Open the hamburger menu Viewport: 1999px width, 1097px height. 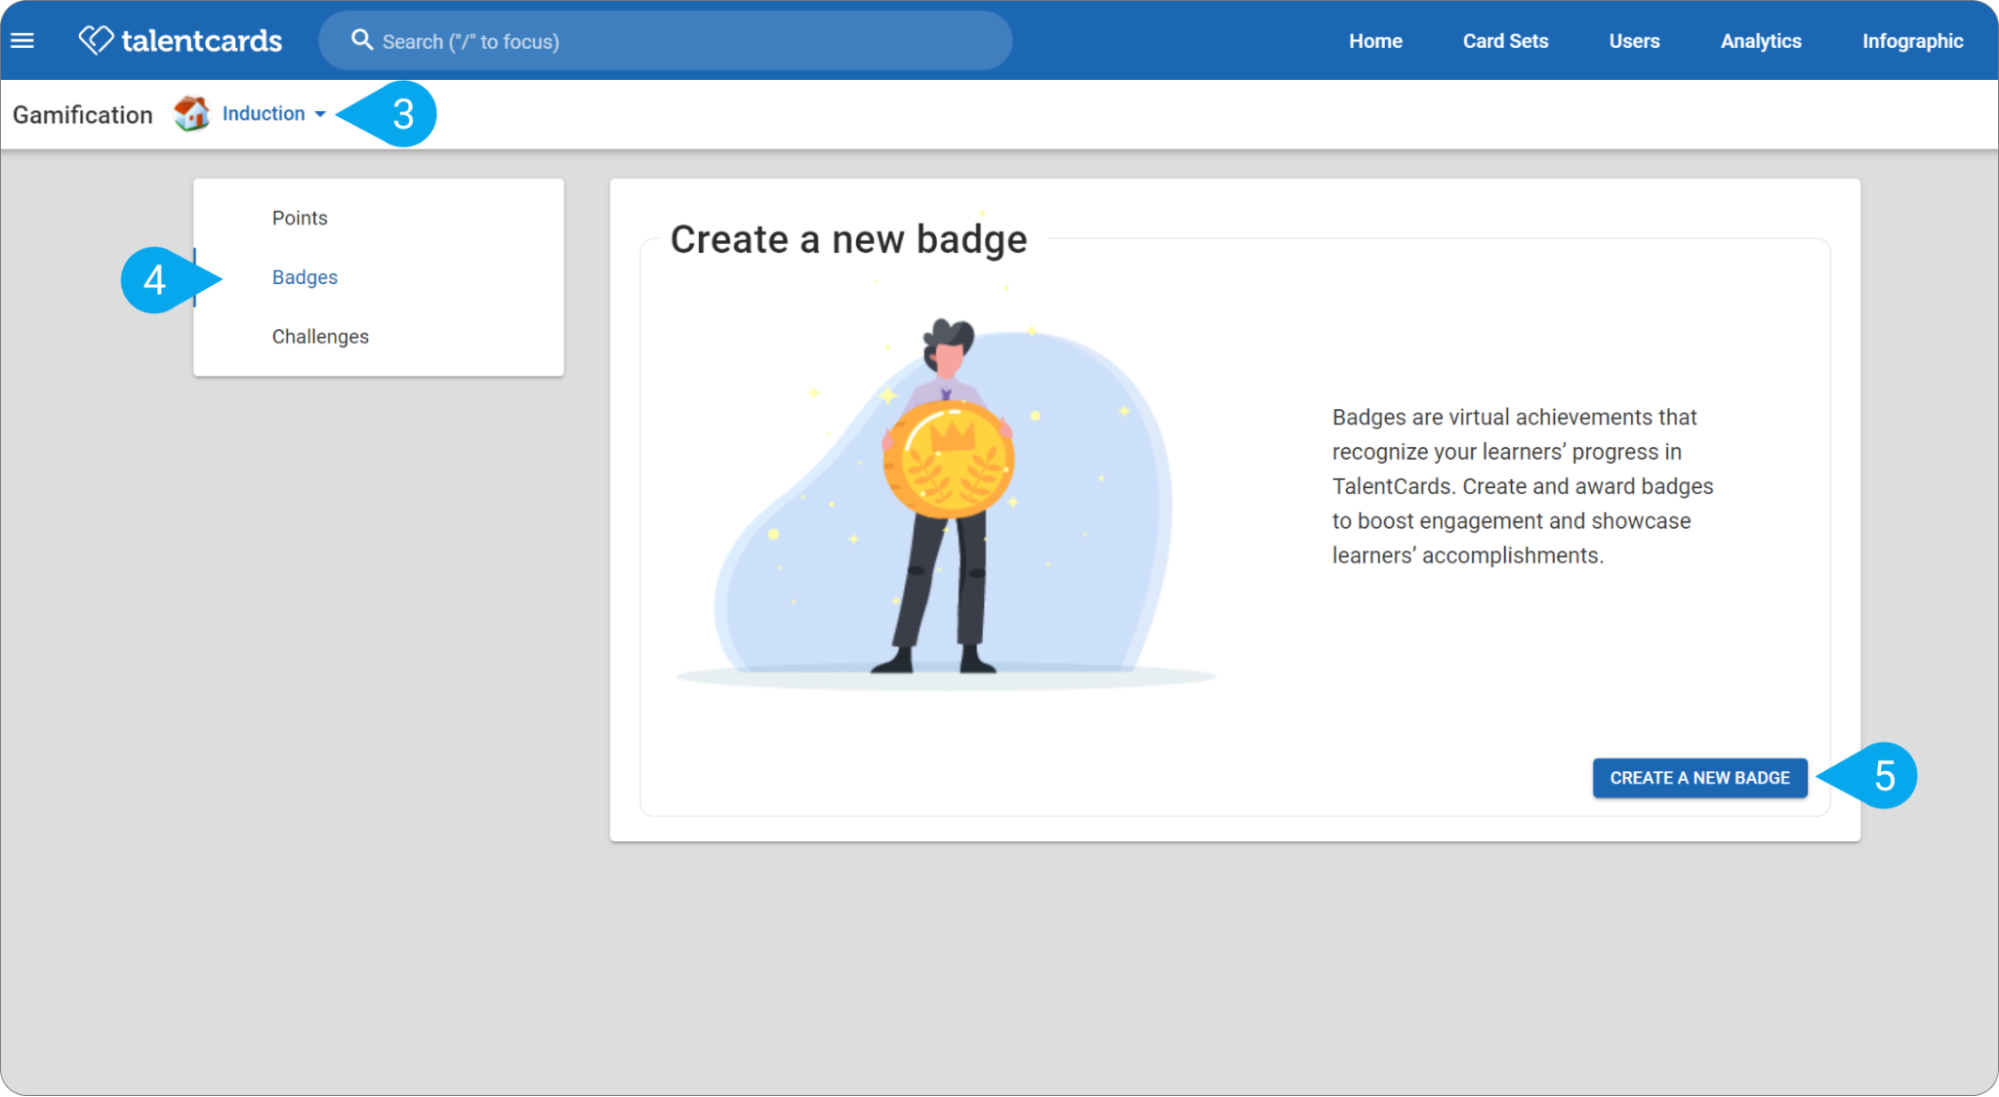(x=22, y=41)
